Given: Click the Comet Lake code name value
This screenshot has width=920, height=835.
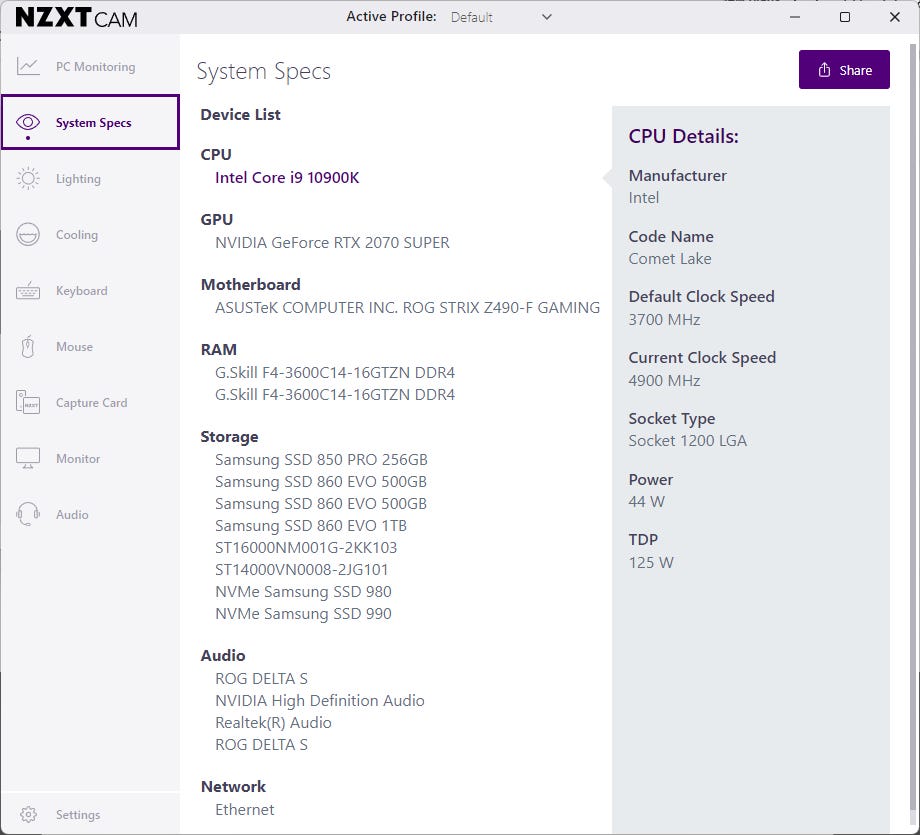Looking at the screenshot, I should [x=669, y=258].
